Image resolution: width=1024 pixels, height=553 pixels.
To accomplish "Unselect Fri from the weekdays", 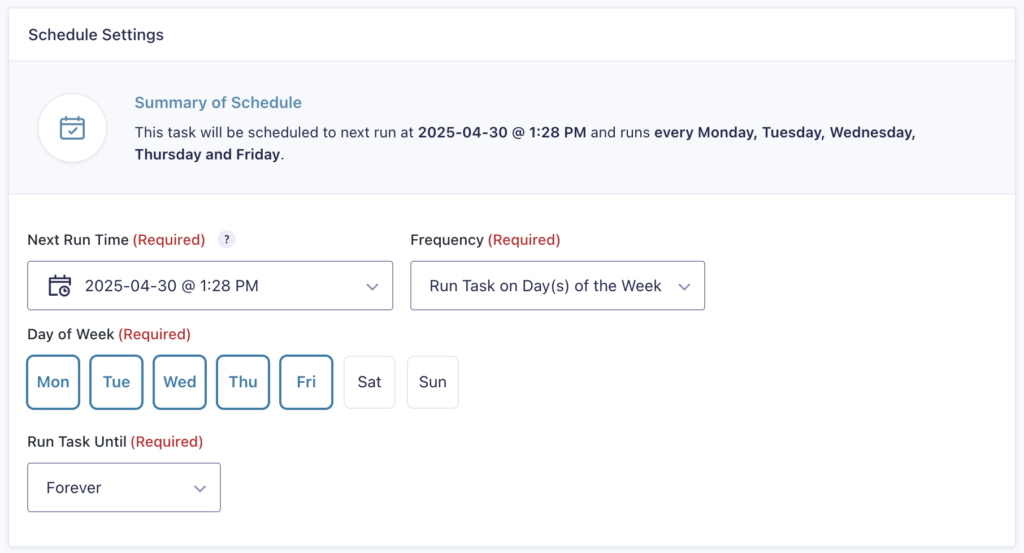I will [x=306, y=382].
